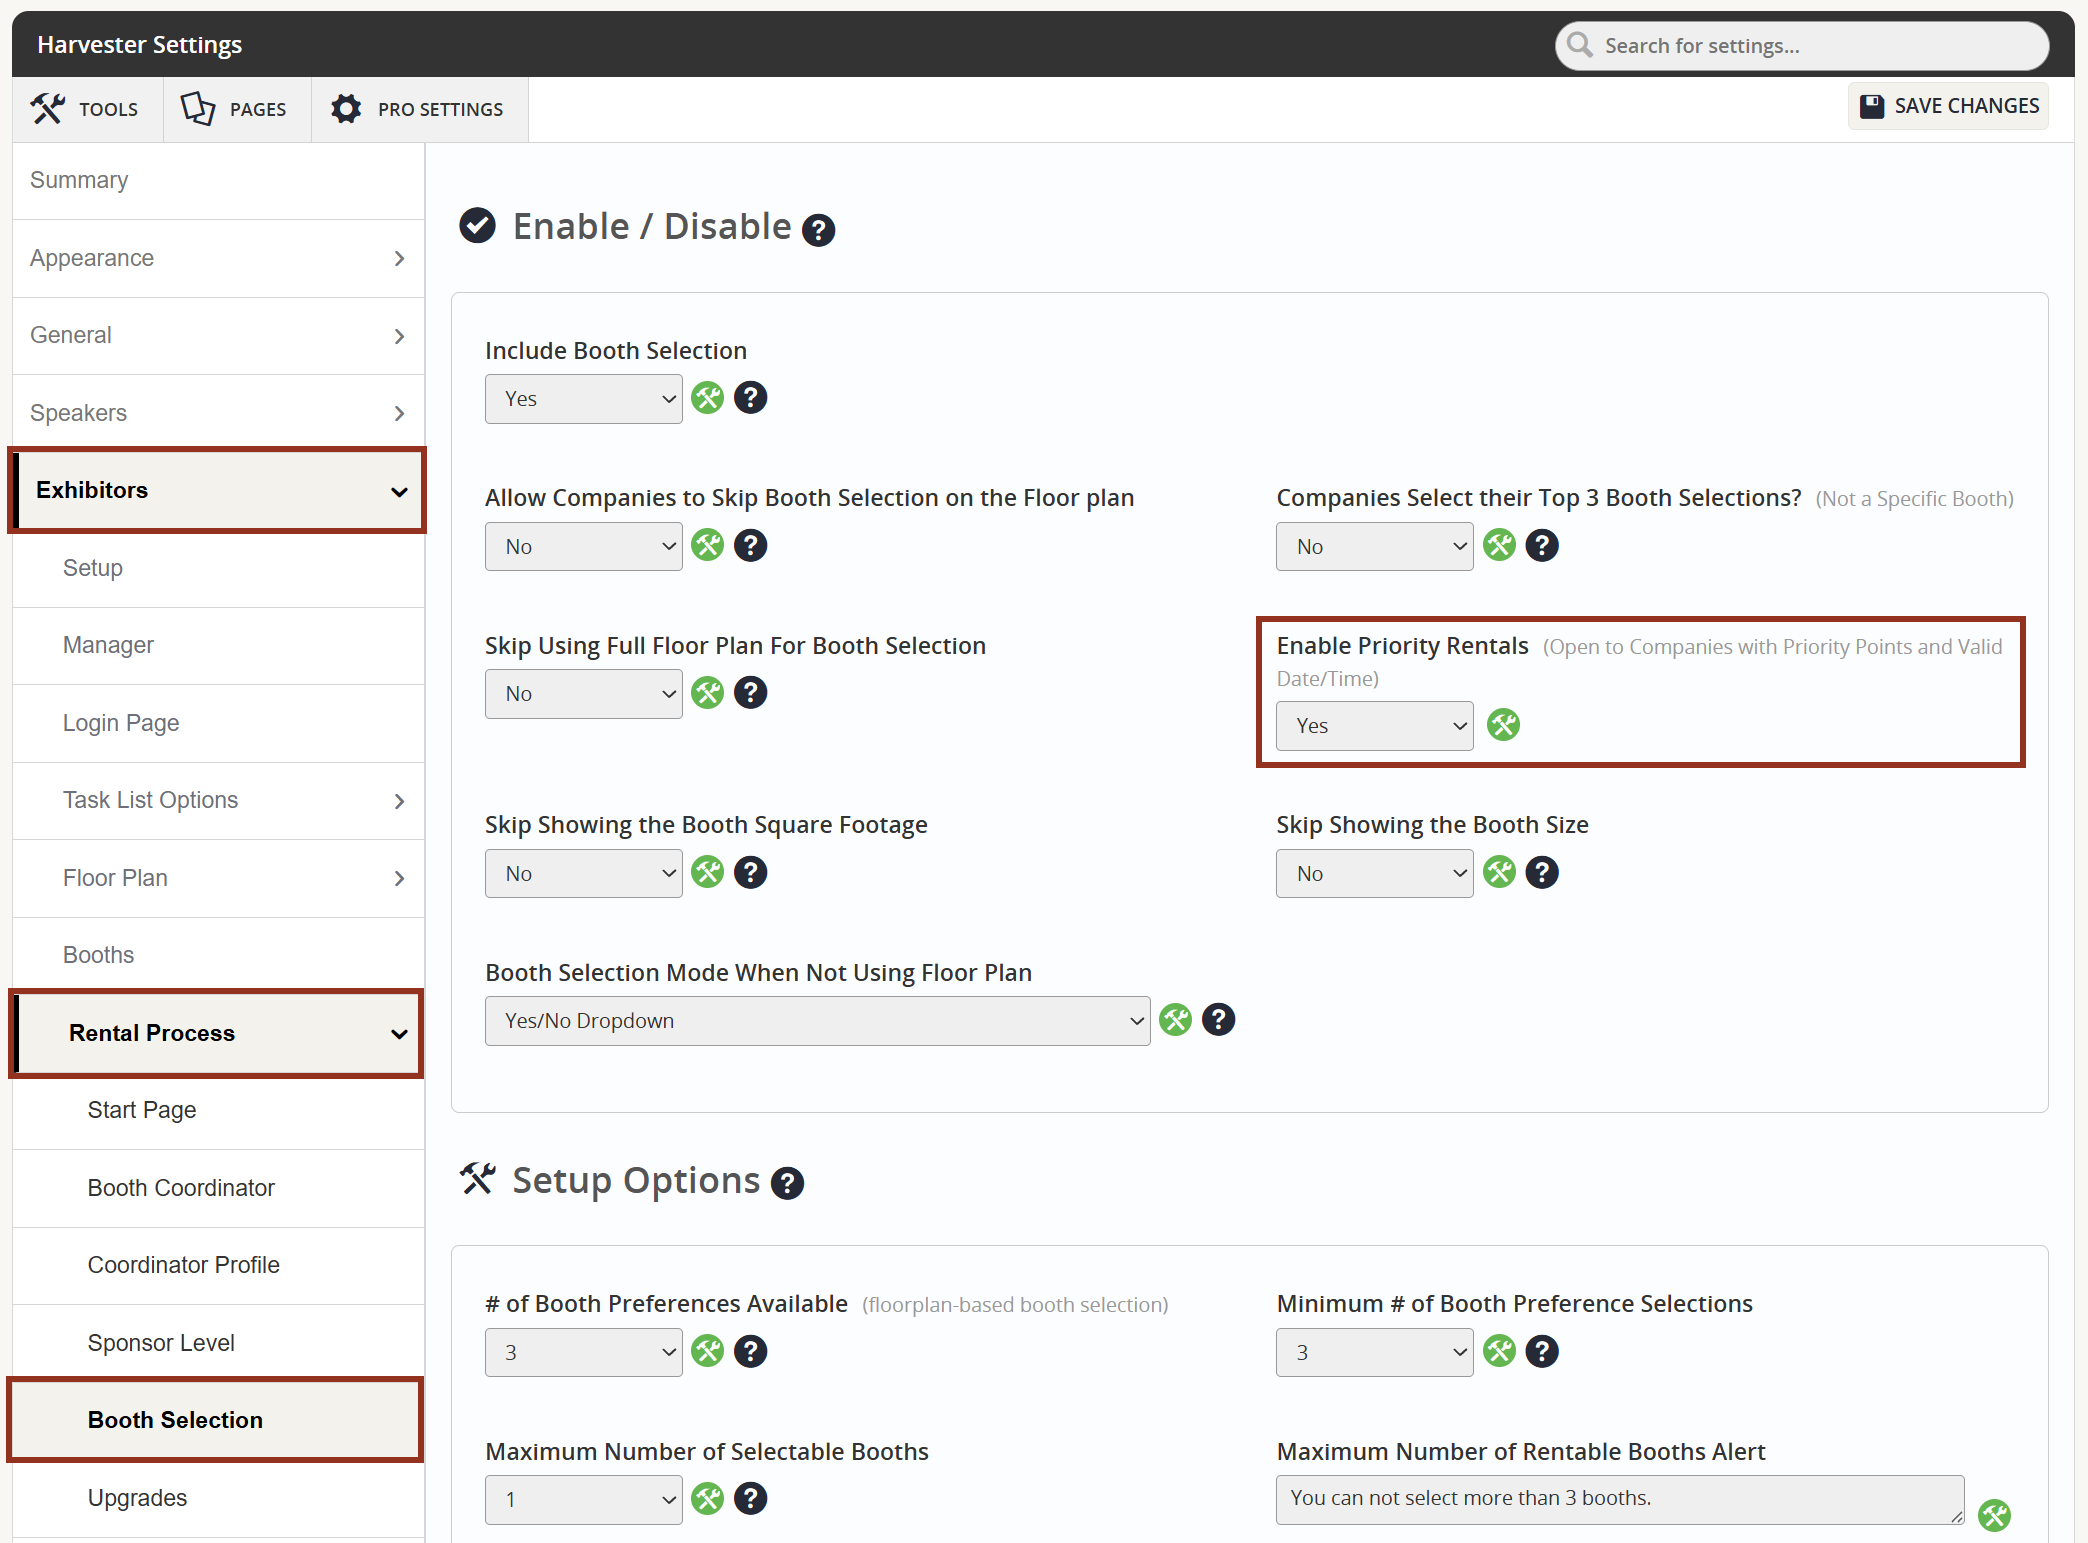Viewport: 2088px width, 1543px height.
Task: Open Coordinator Profile settings
Action: click(x=218, y=1265)
